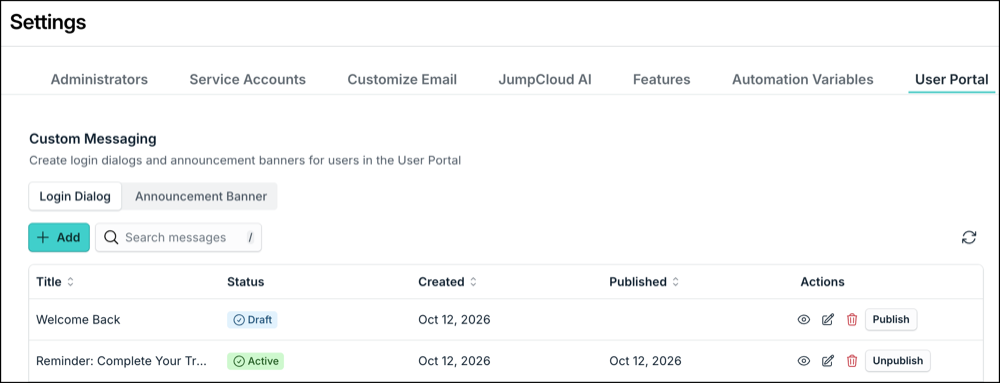Screen dimensions: 1000x383
Task: Select the Login Dialog toggle
Action: (75, 196)
